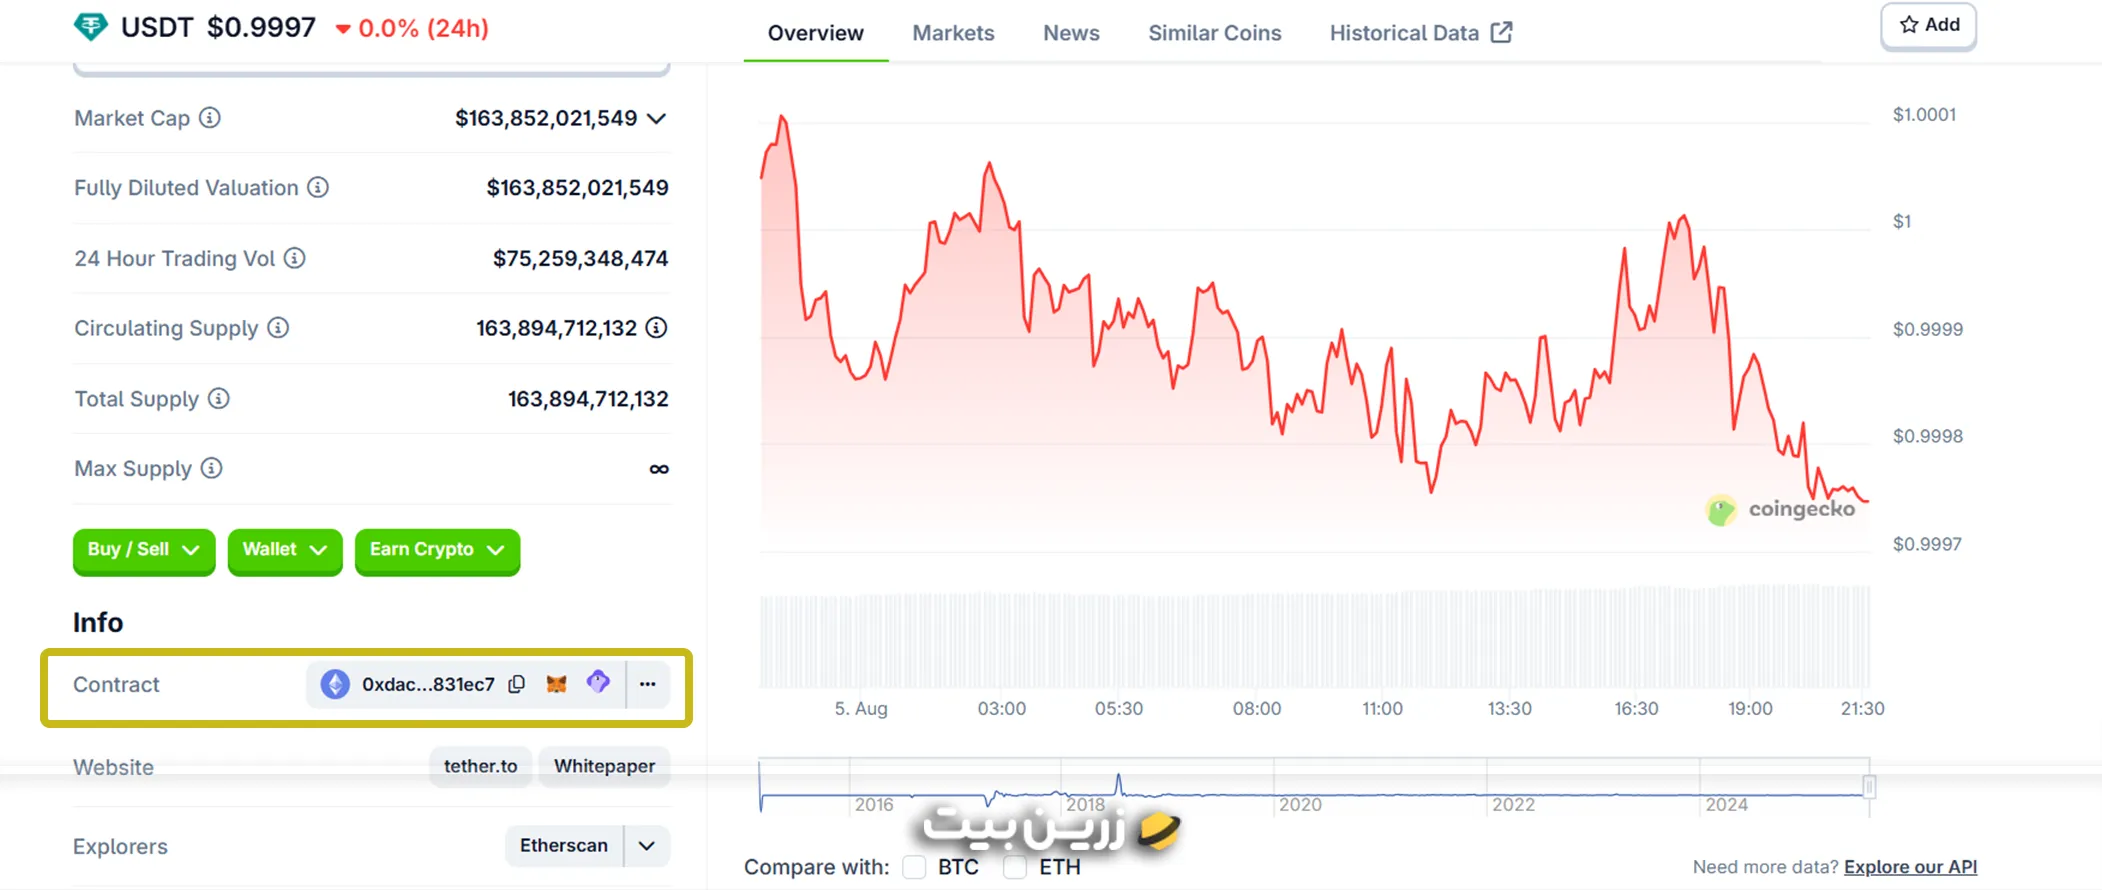Screen dimensions: 2102x890
Task: Click 2016 on range navigator timeline
Action: click(x=874, y=804)
